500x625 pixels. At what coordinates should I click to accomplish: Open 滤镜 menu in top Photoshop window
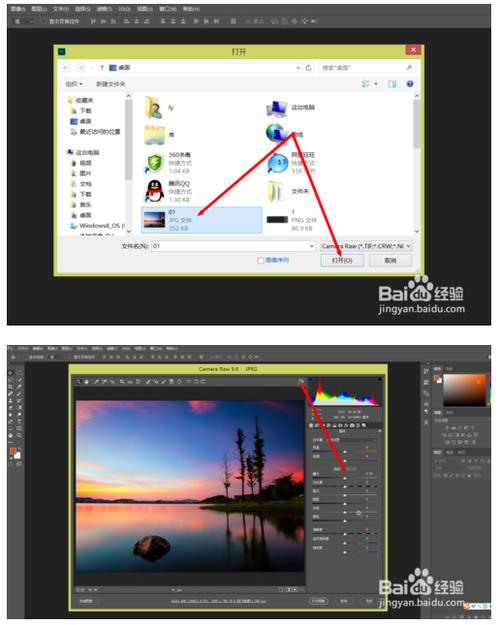(x=104, y=9)
